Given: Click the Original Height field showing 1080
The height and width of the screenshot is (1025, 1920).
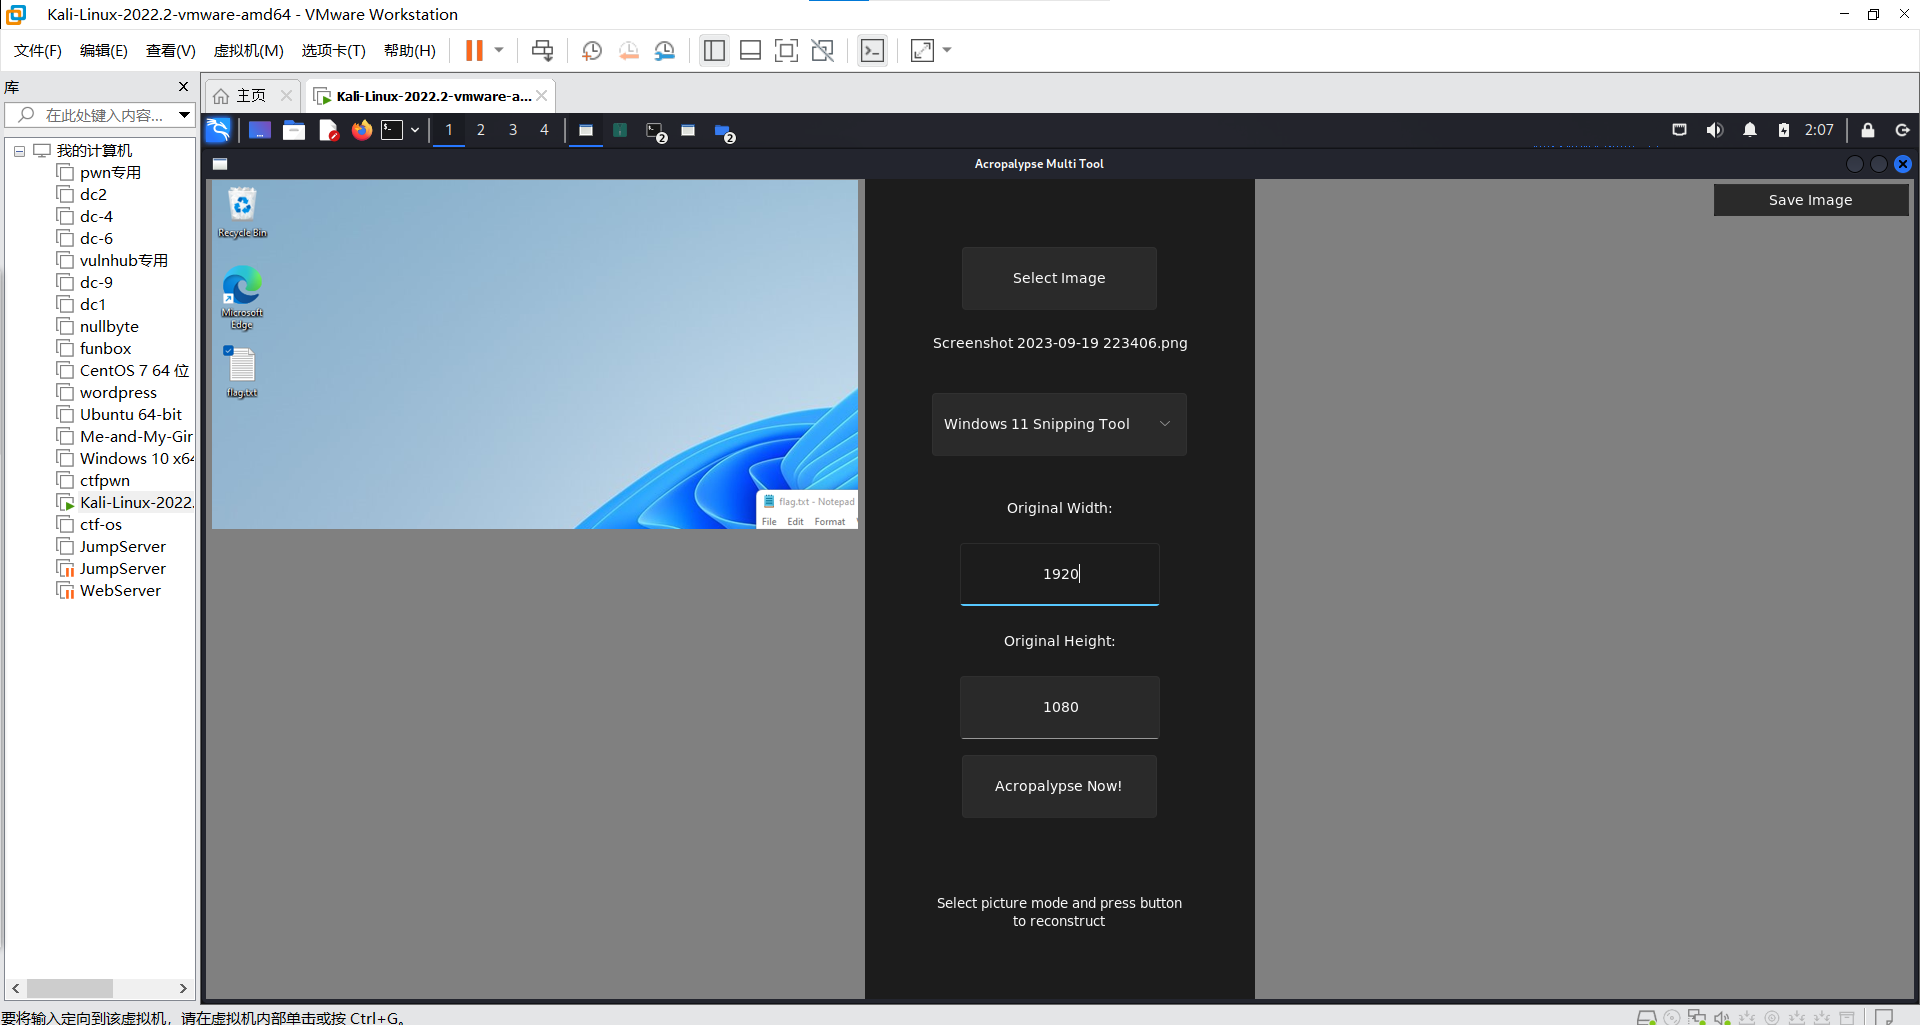Looking at the screenshot, I should coord(1060,707).
